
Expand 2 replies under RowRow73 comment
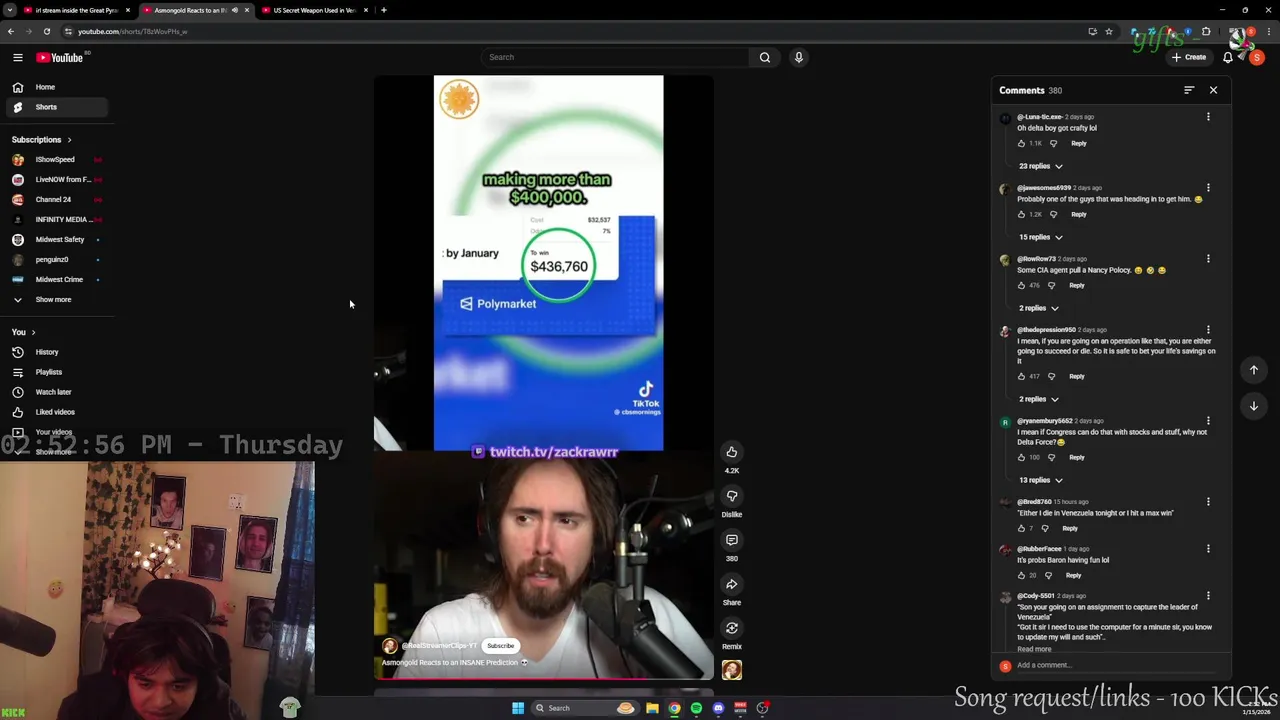tap(1038, 308)
